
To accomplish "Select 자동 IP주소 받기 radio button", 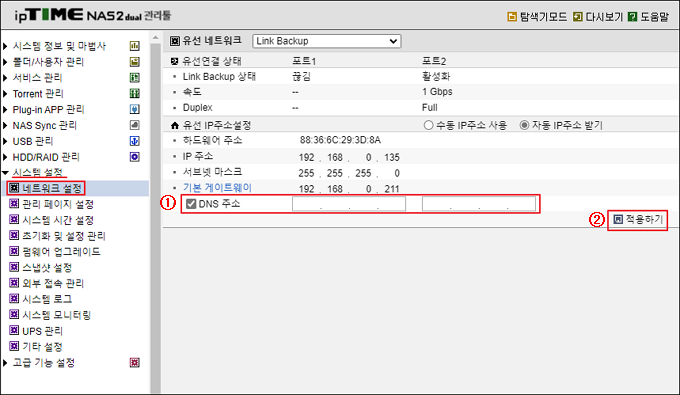I will 524,125.
